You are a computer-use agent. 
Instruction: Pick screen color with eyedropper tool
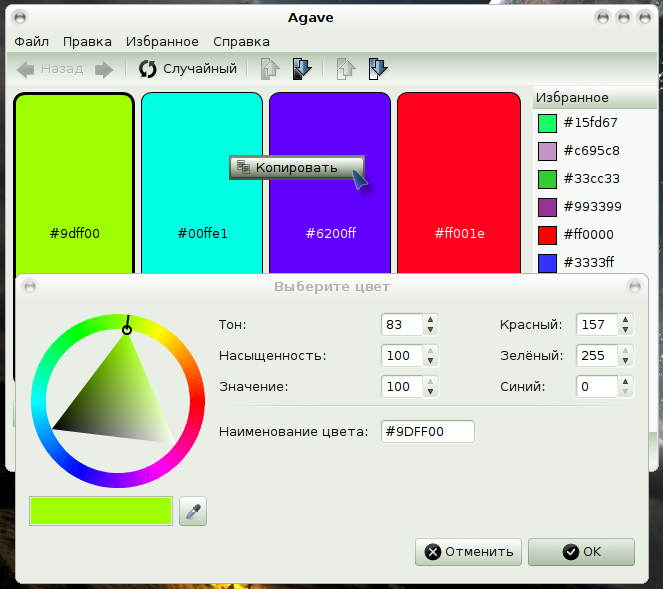(x=193, y=511)
